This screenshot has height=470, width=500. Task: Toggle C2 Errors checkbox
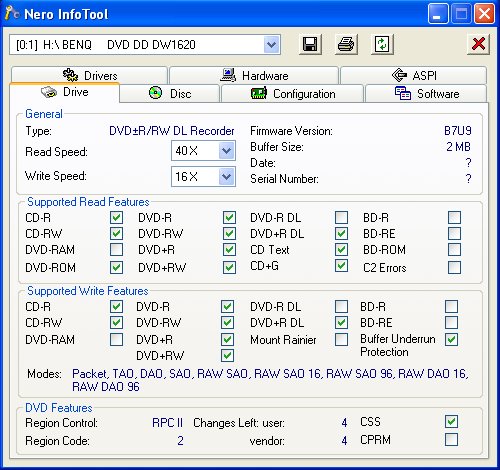coord(455,267)
